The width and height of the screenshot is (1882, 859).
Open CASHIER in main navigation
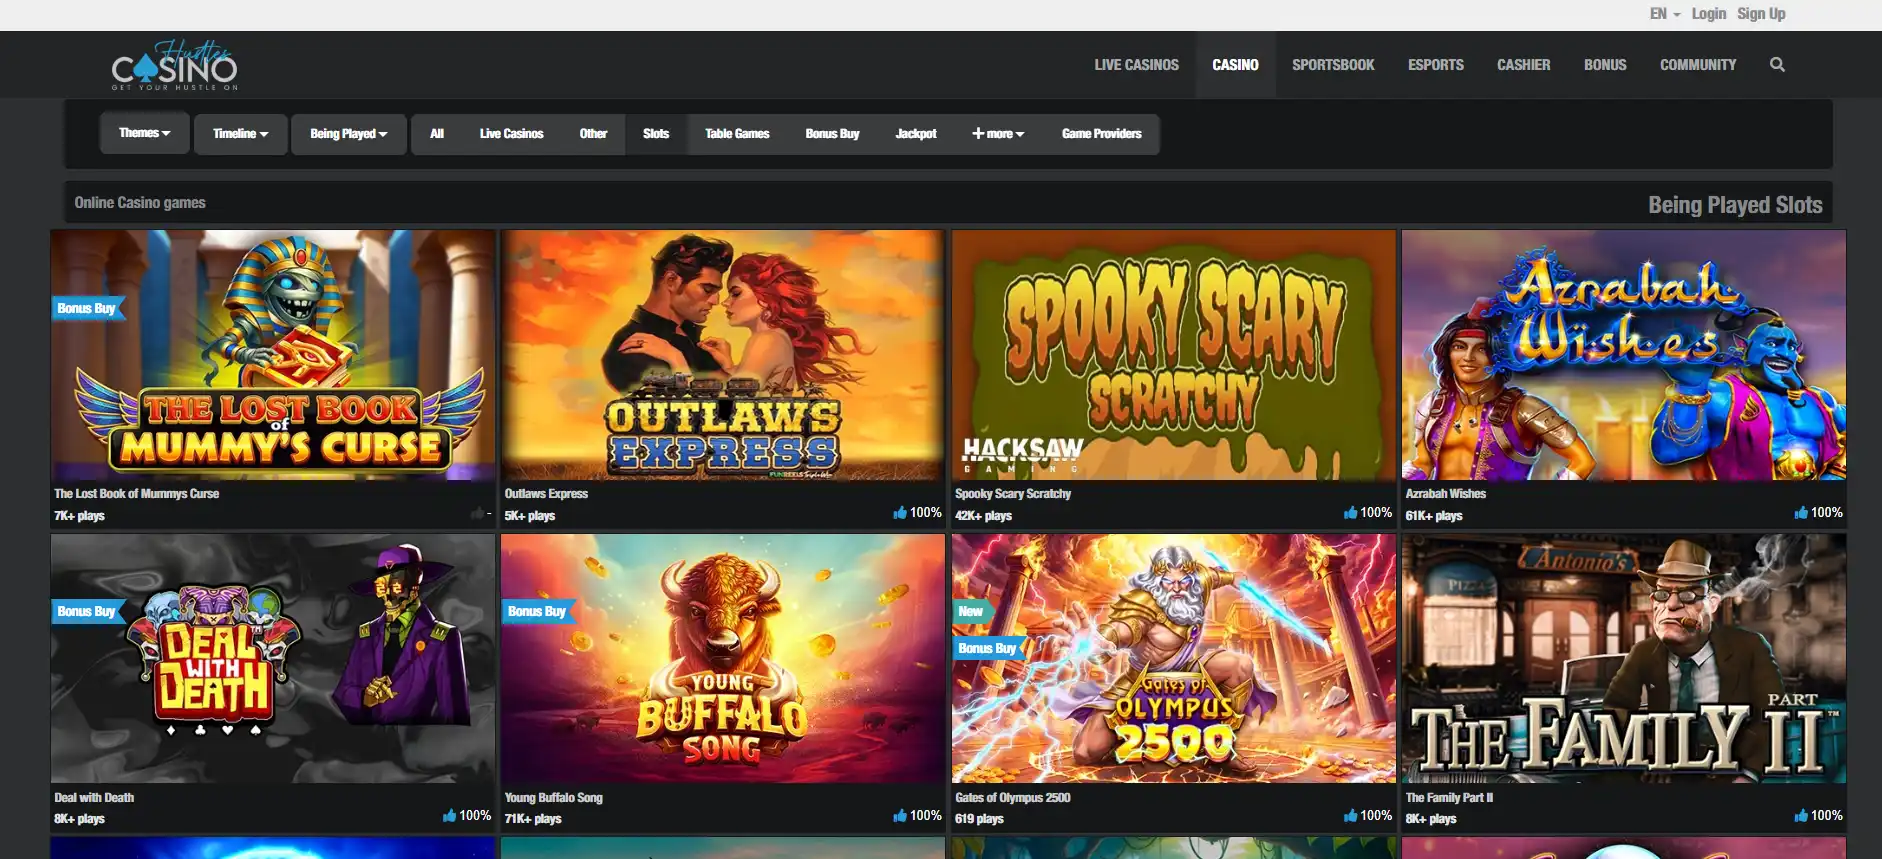(1523, 64)
